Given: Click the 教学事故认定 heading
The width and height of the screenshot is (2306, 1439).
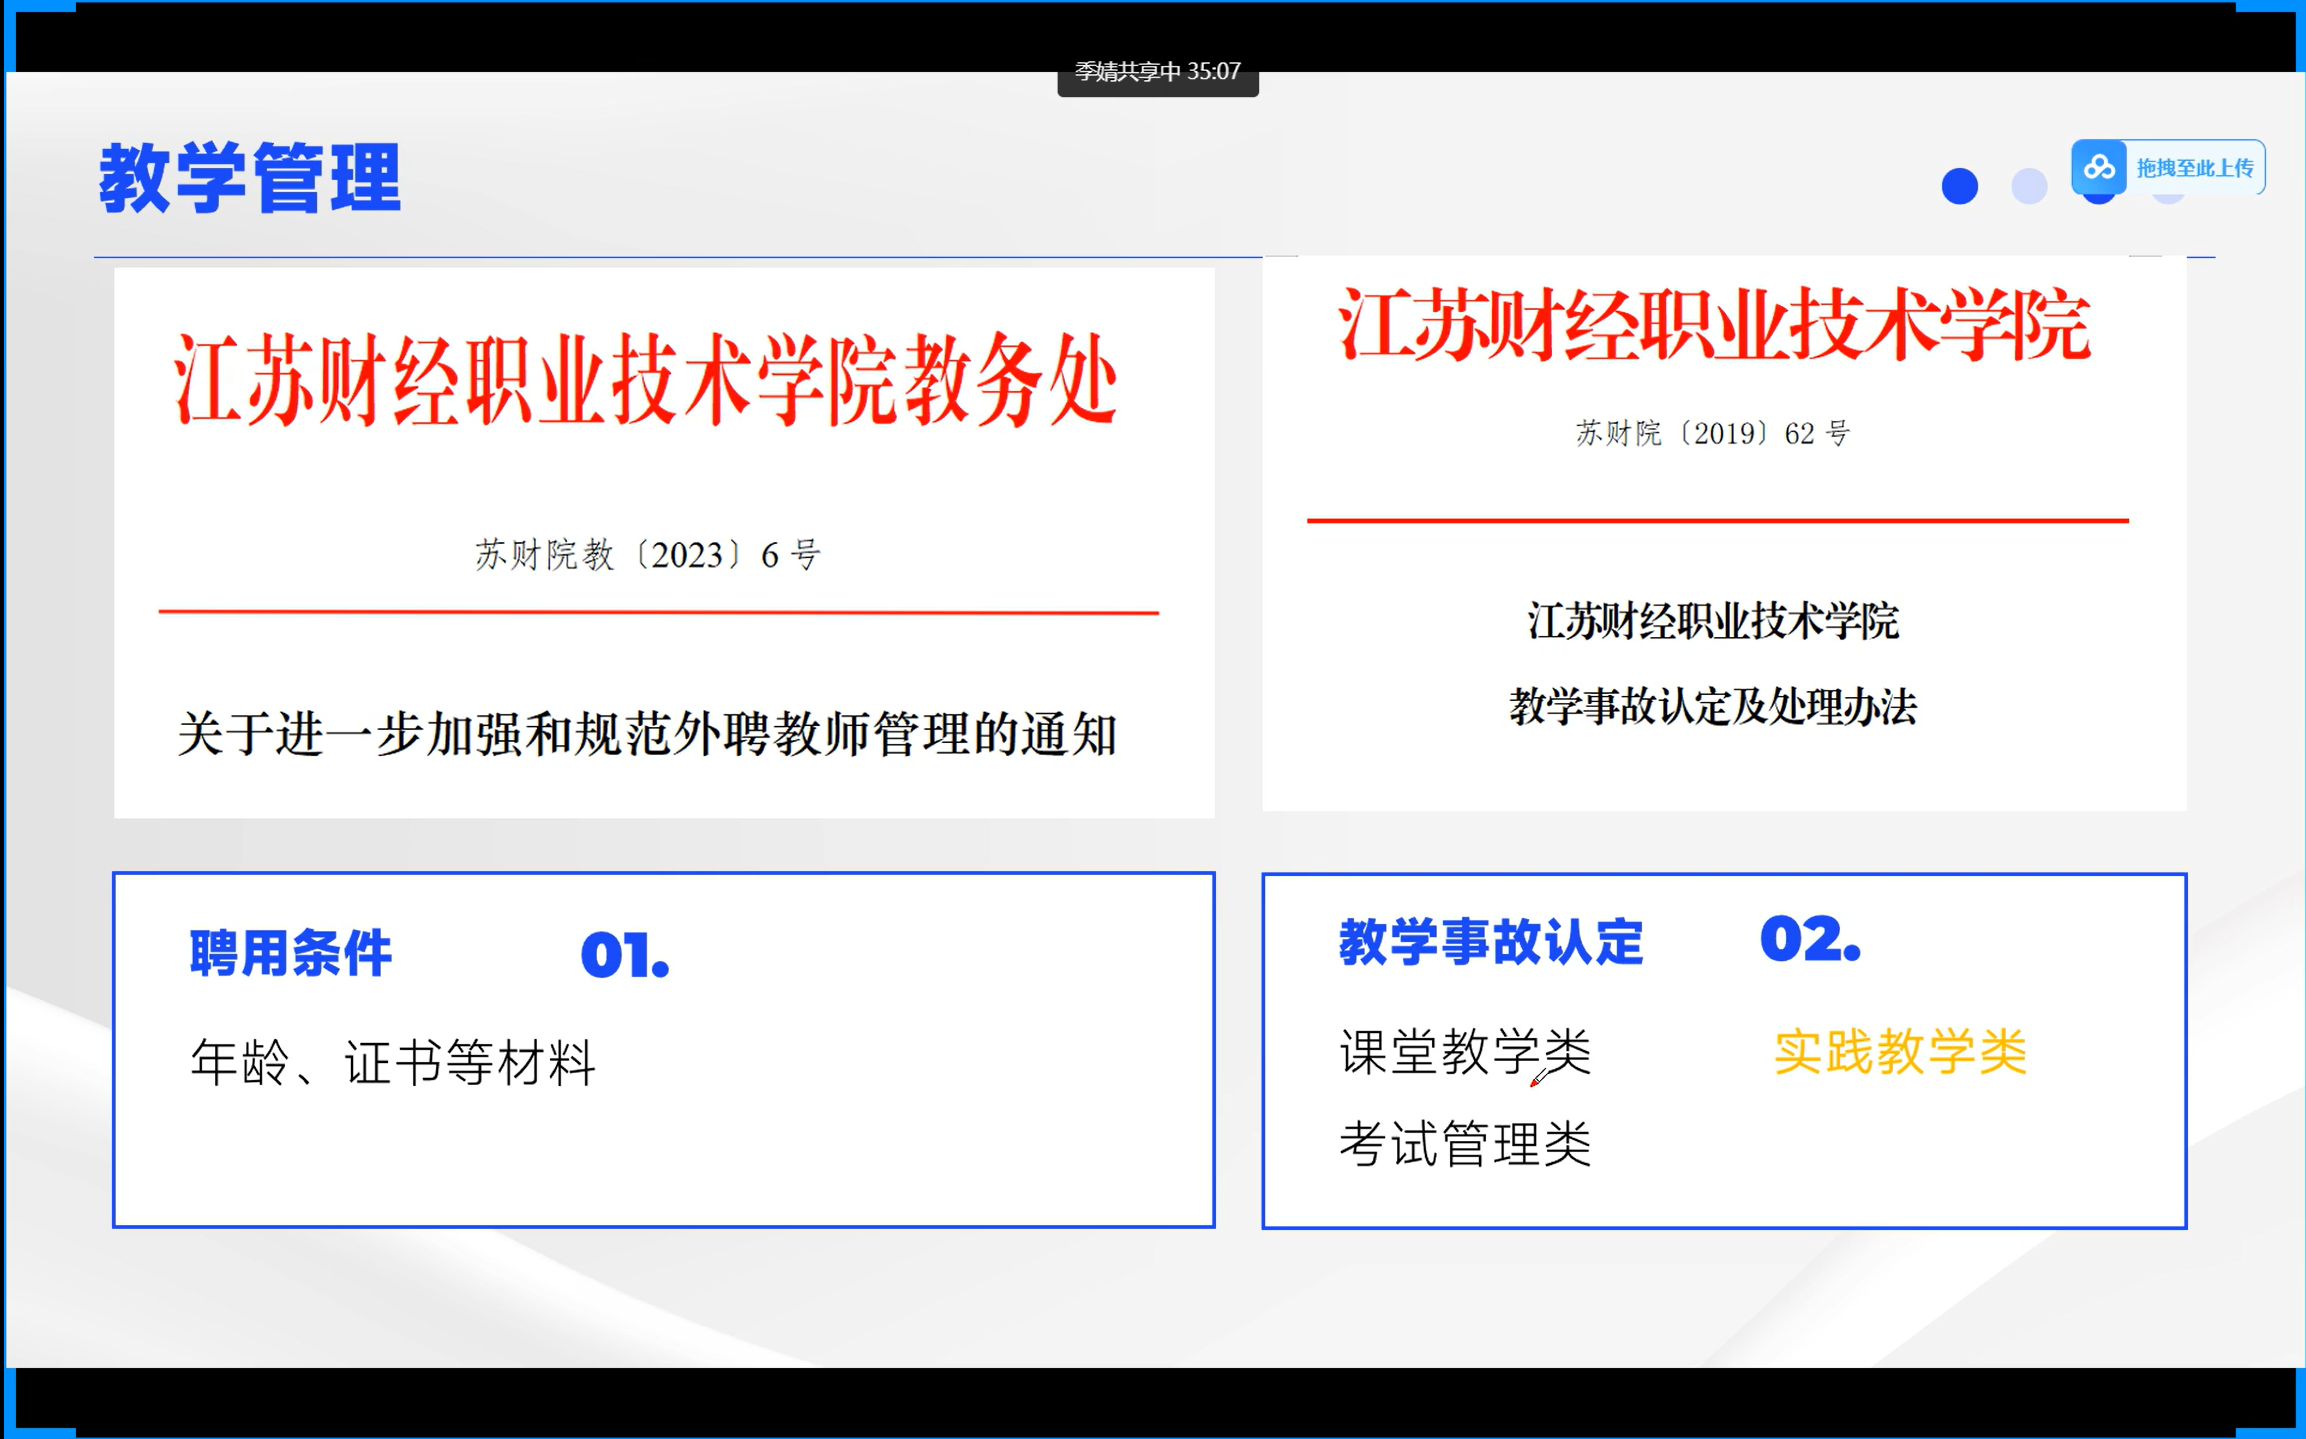Looking at the screenshot, I should tap(1491, 942).
